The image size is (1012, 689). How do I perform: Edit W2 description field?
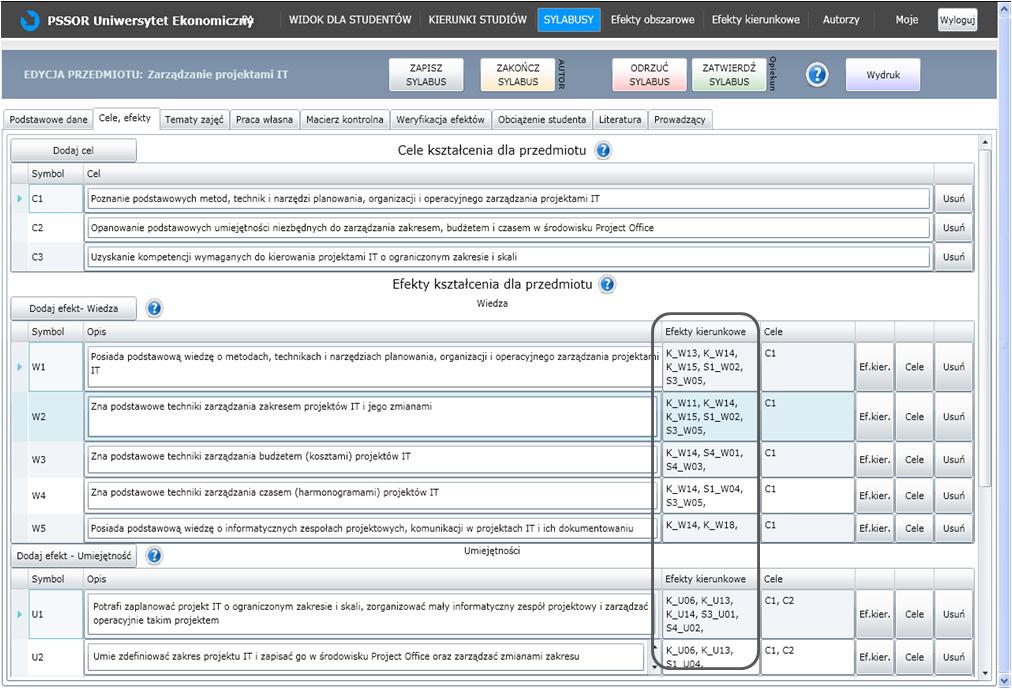372,417
